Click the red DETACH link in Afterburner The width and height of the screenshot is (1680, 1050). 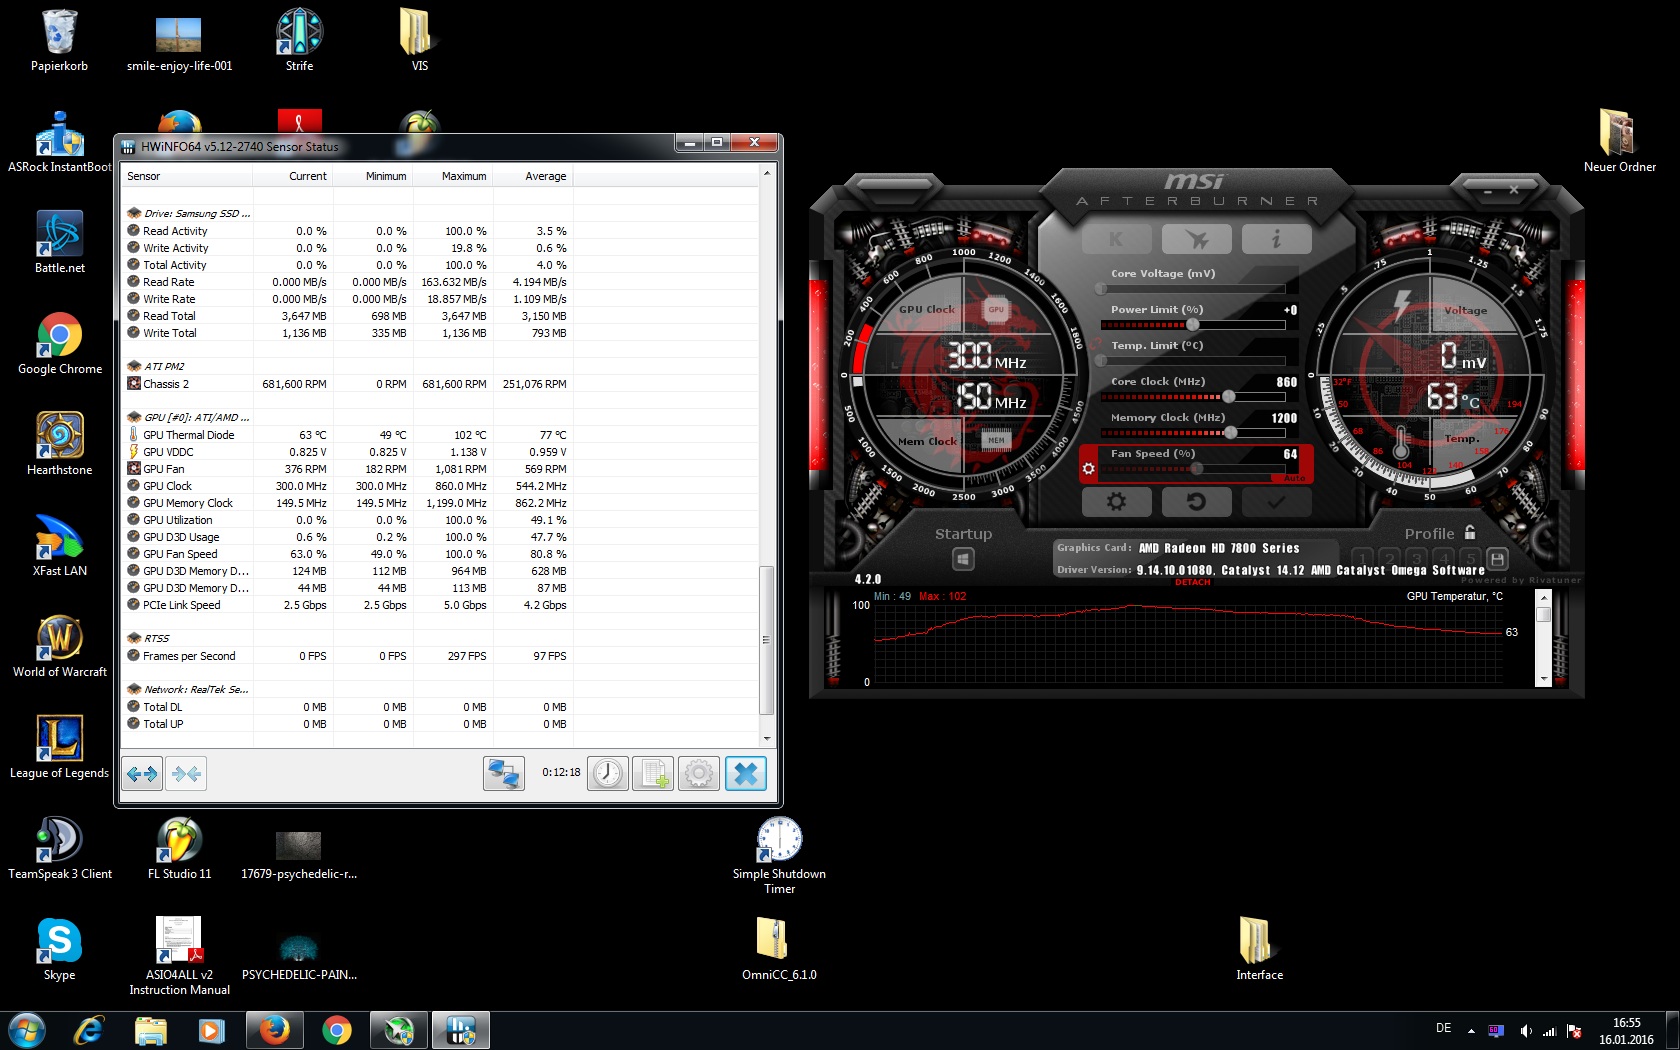click(x=1193, y=582)
